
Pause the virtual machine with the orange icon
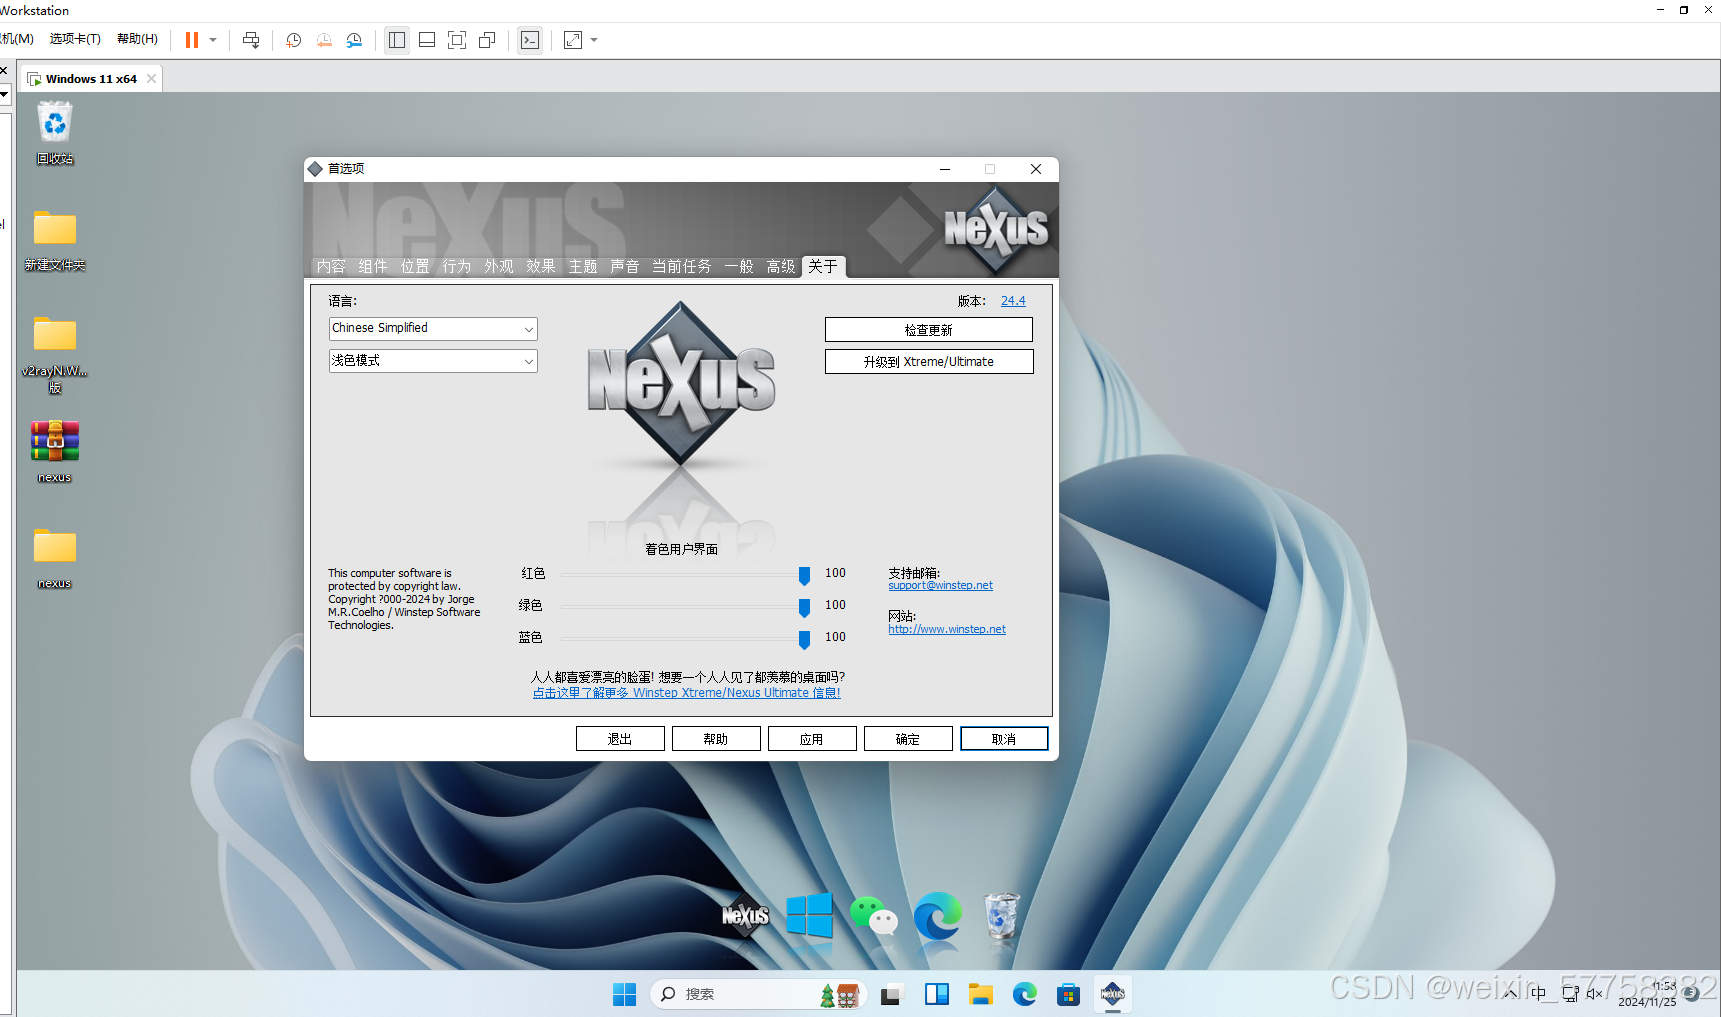[x=192, y=40]
